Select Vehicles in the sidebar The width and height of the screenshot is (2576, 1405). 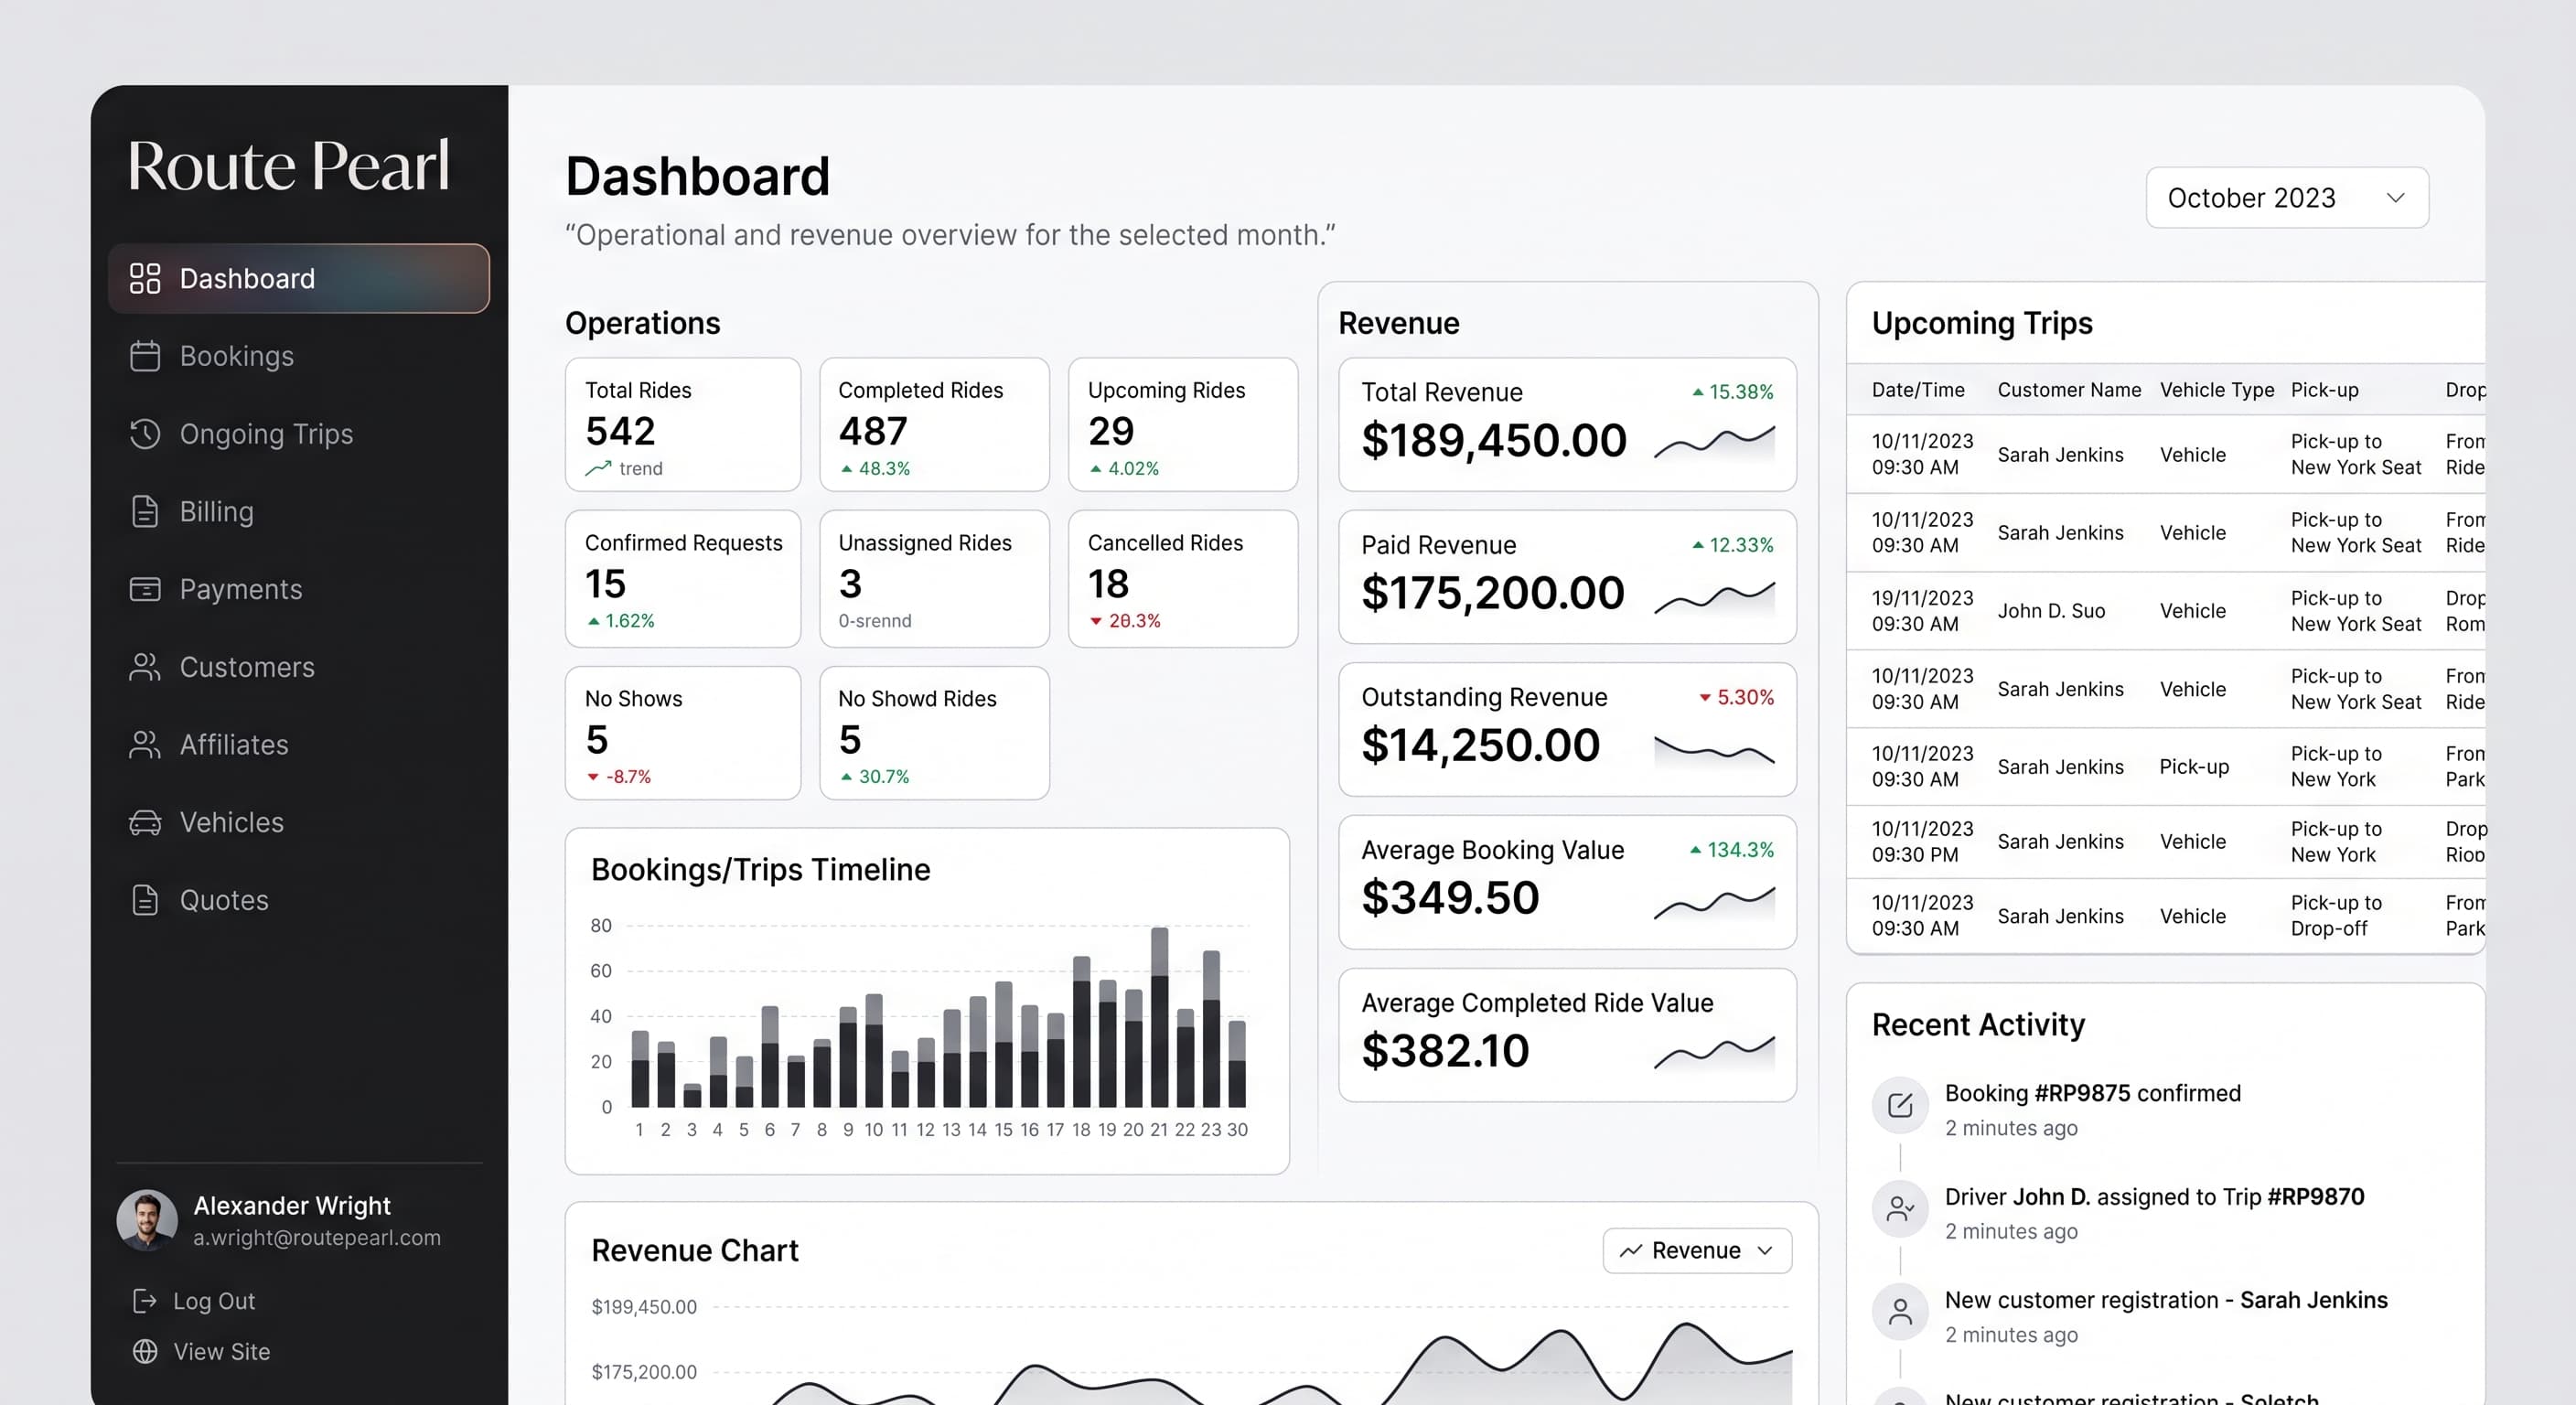pyautogui.click(x=299, y=822)
